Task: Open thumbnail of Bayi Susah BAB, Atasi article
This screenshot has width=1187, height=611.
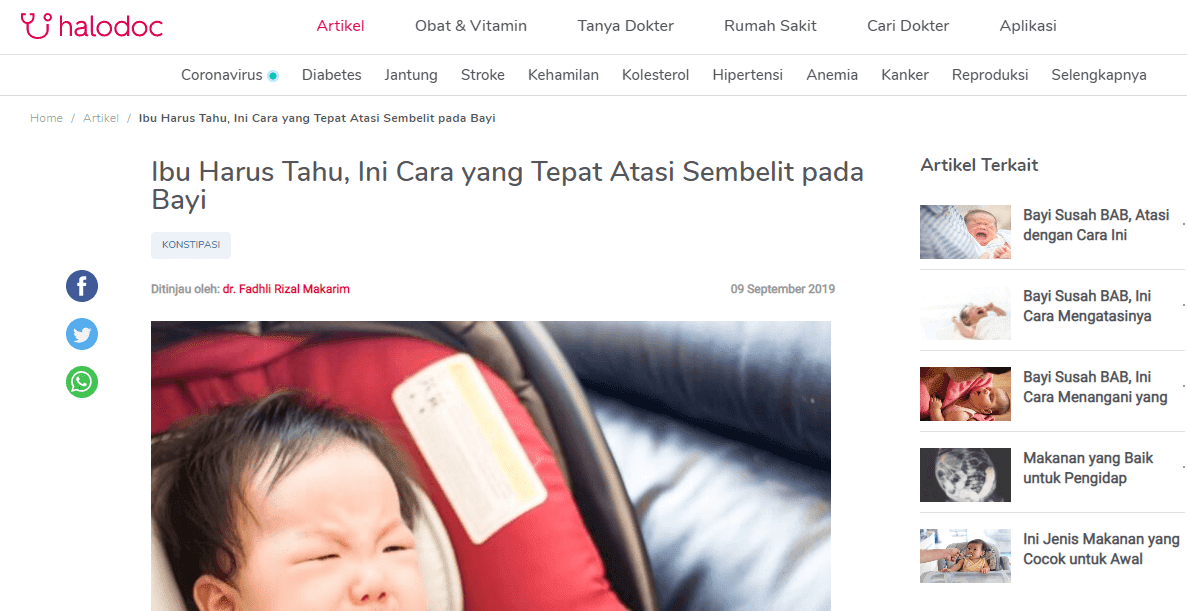Action: coord(965,232)
